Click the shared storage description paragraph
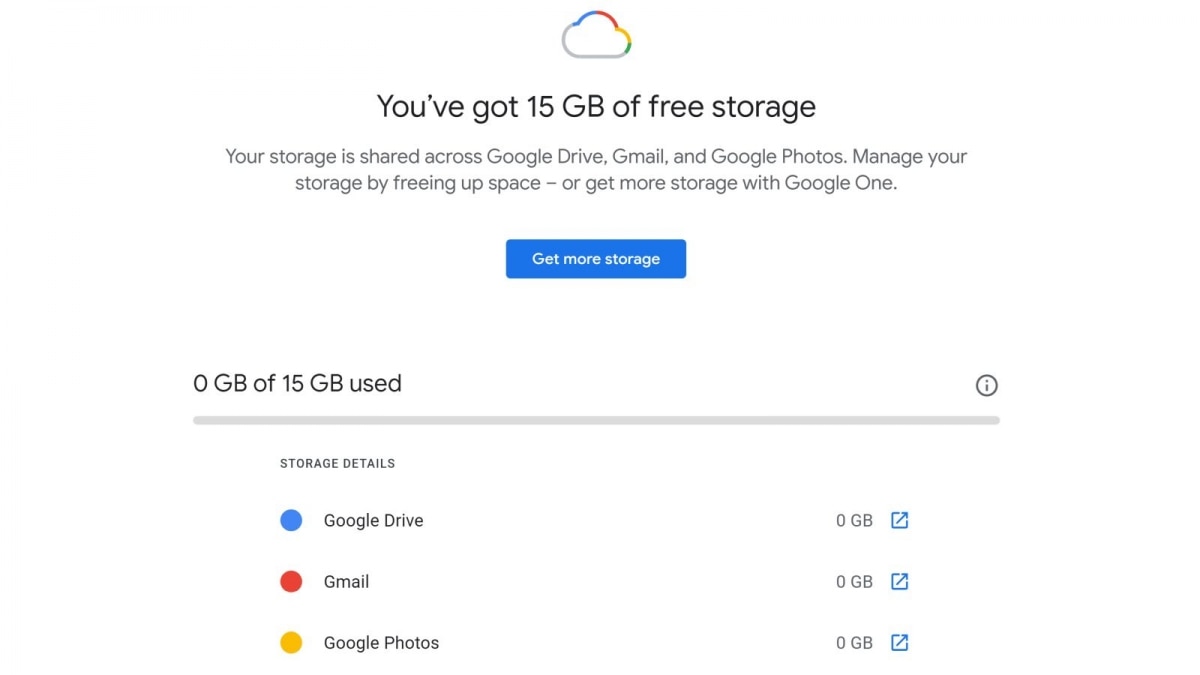The image size is (1200, 675). 596,170
